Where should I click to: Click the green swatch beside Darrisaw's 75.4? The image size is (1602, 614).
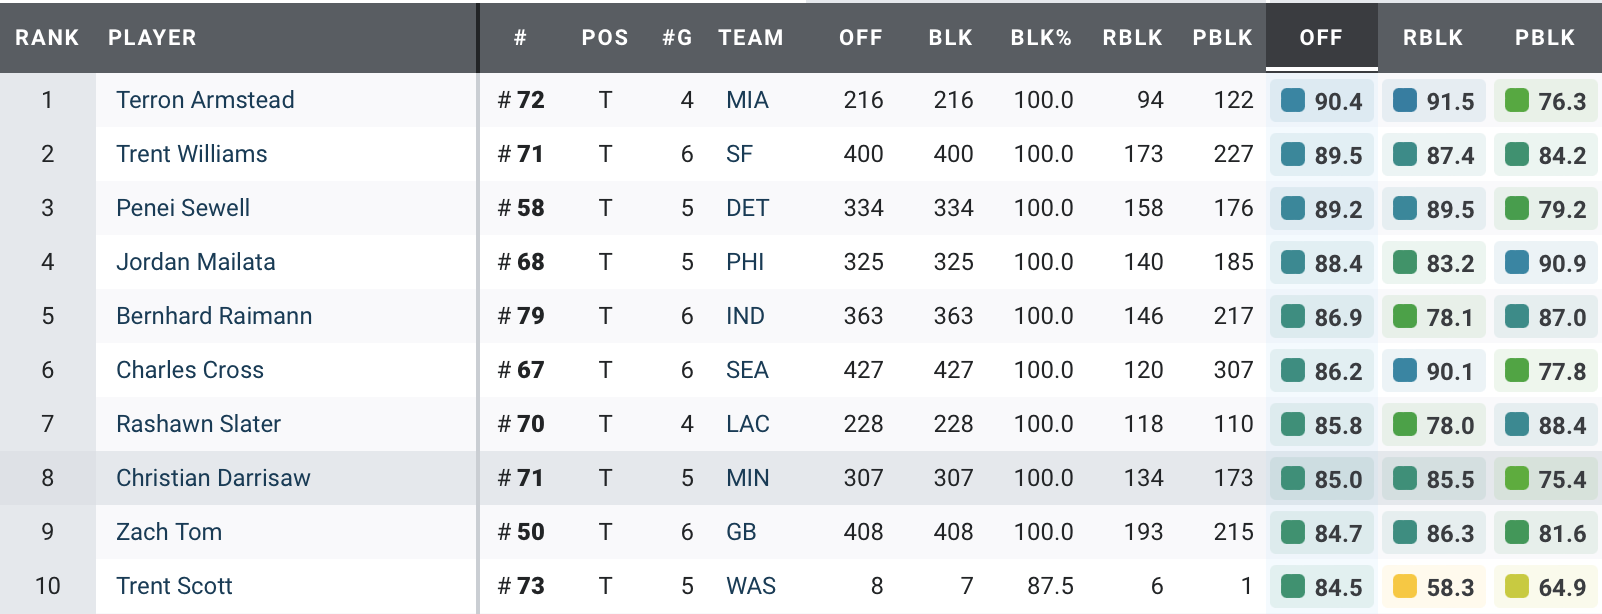[1517, 478]
